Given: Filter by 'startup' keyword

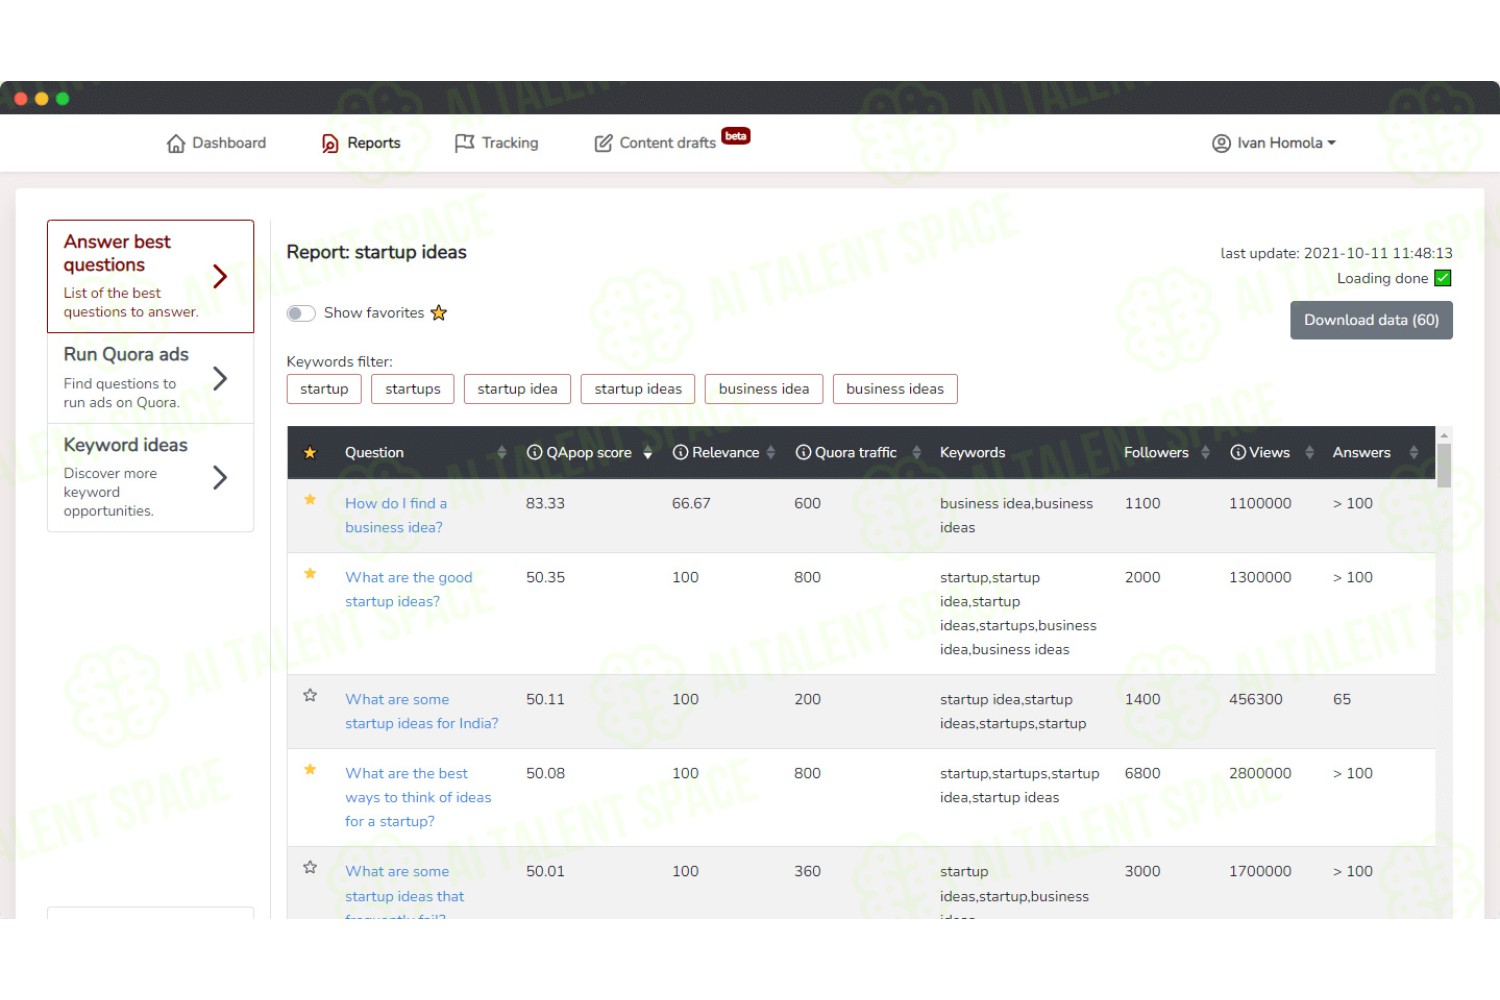Looking at the screenshot, I should pyautogui.click(x=324, y=389).
